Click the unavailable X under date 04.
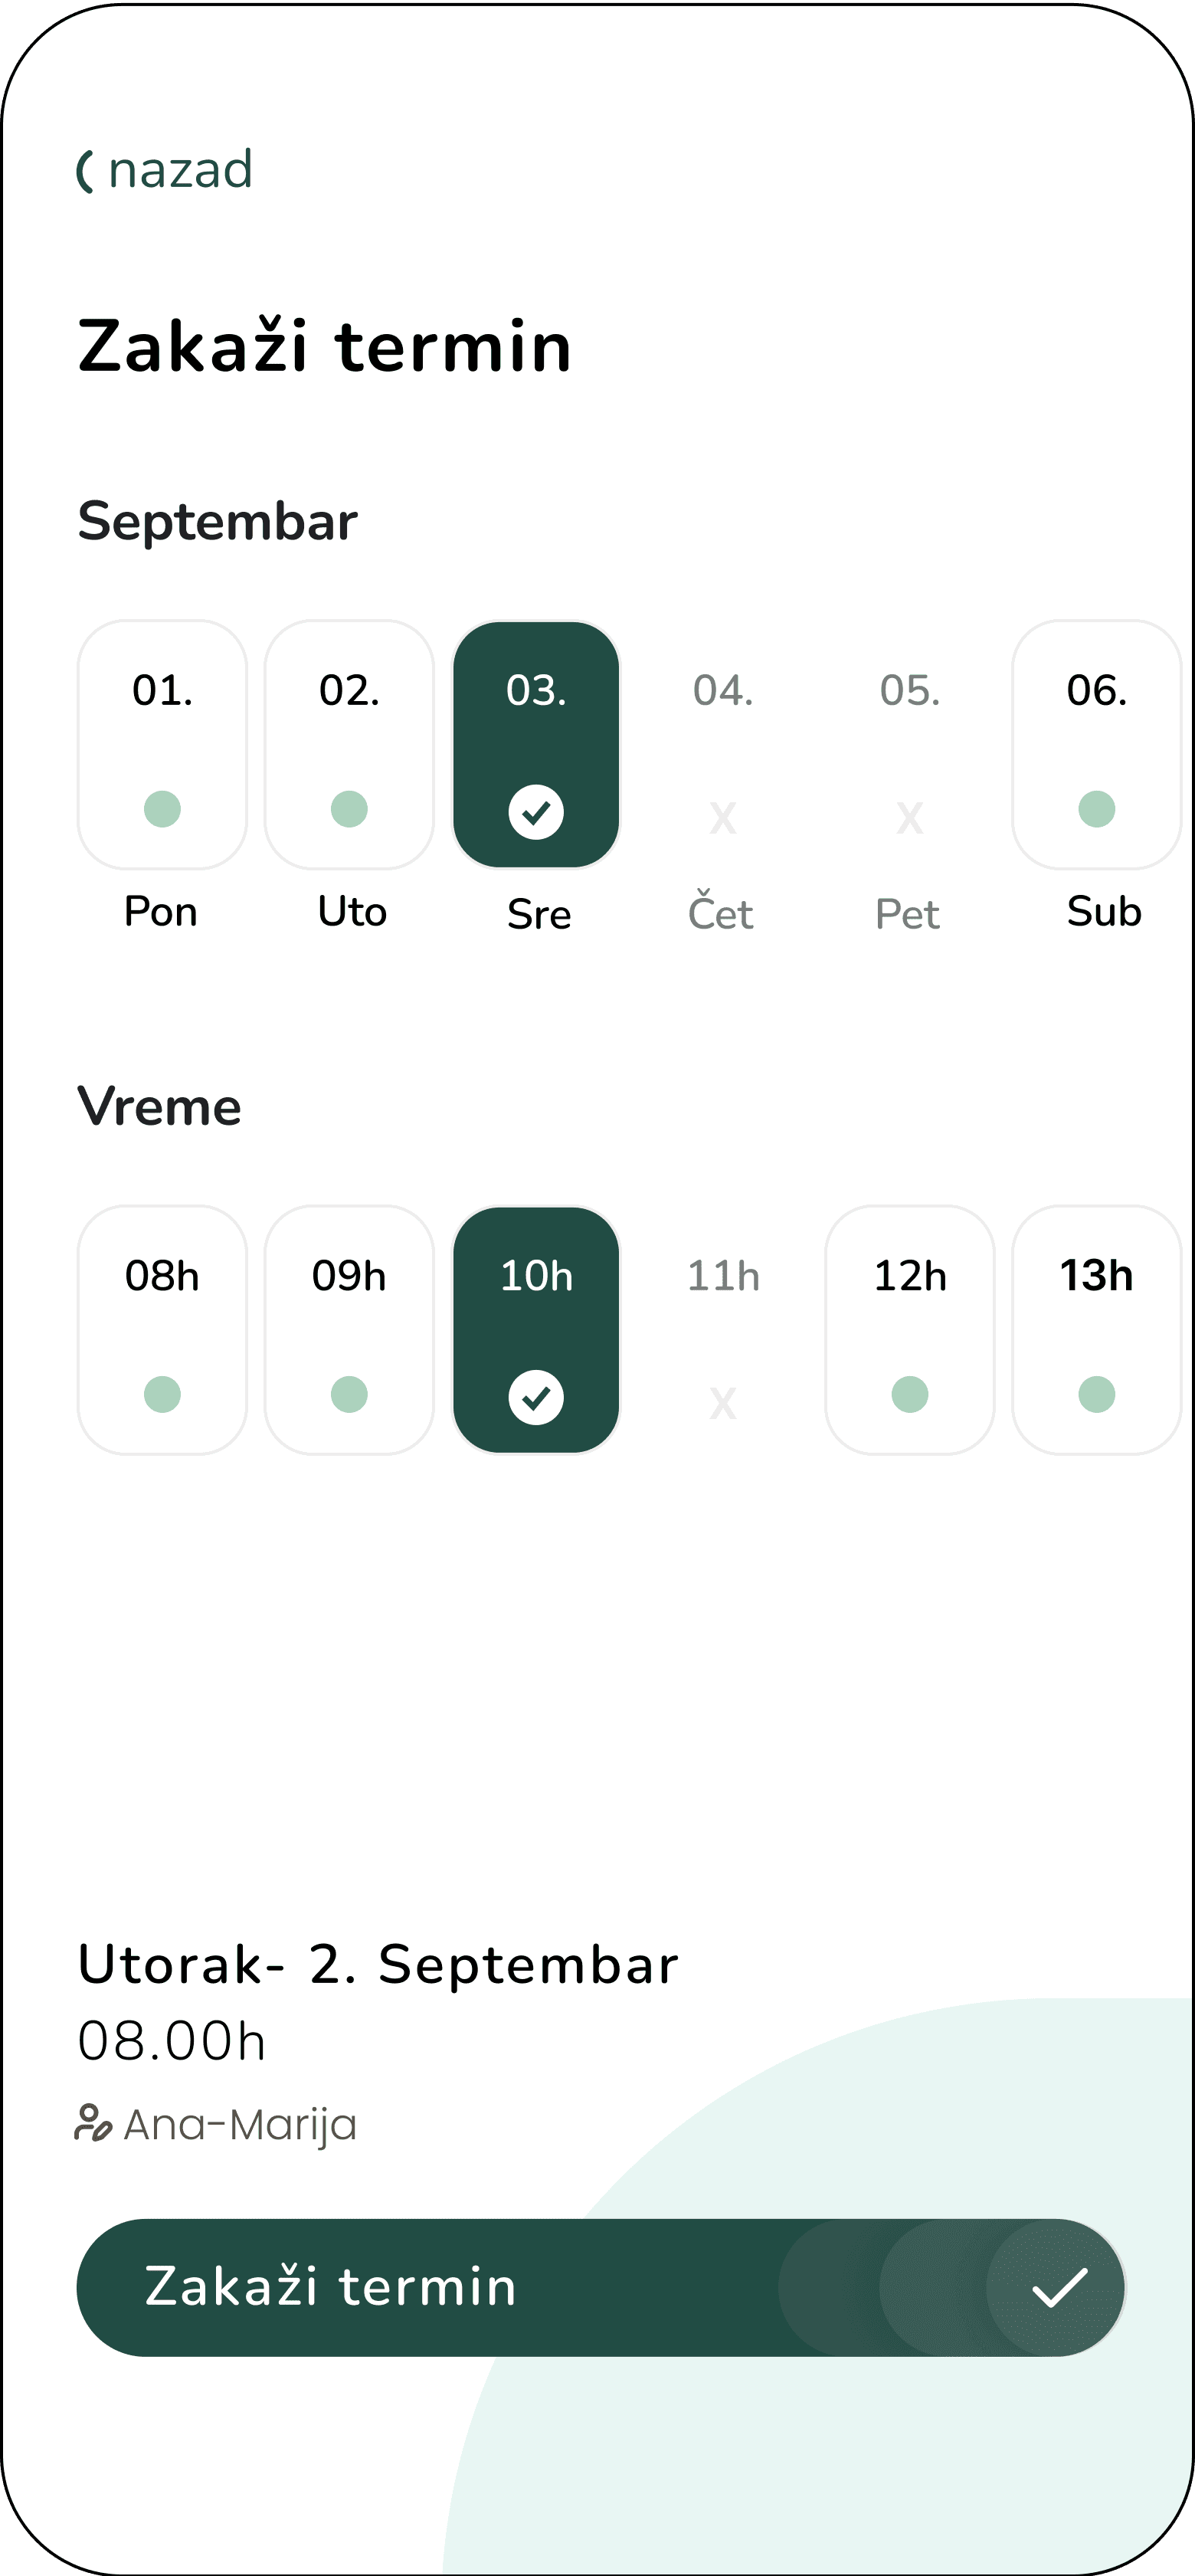 coord(723,817)
